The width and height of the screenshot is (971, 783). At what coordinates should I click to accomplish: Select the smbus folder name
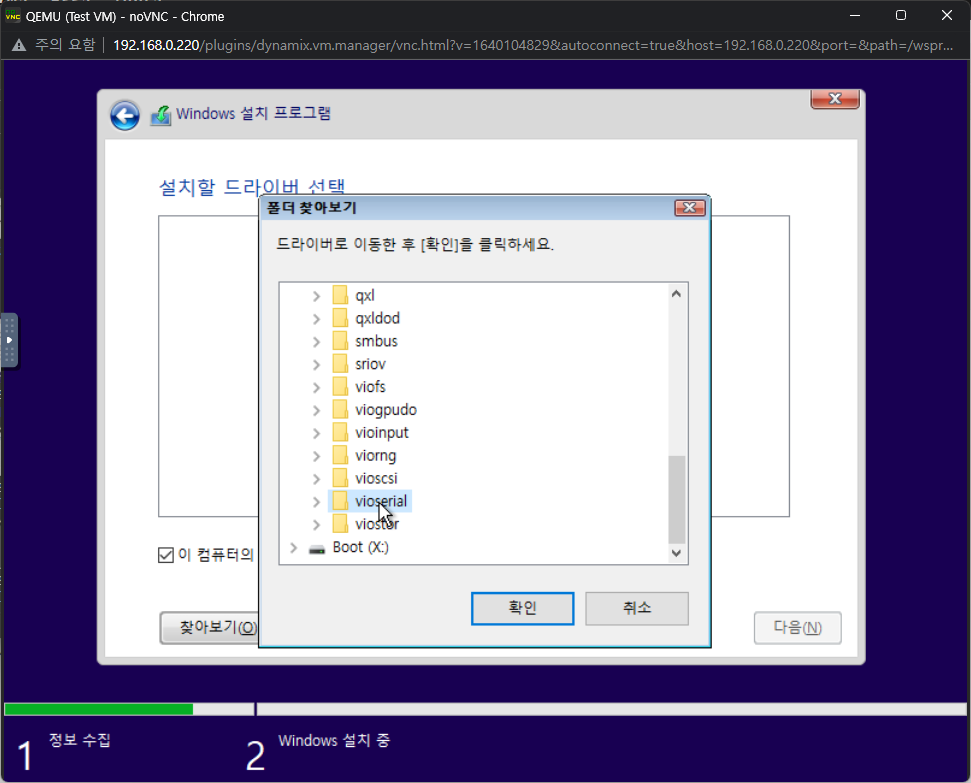point(376,341)
